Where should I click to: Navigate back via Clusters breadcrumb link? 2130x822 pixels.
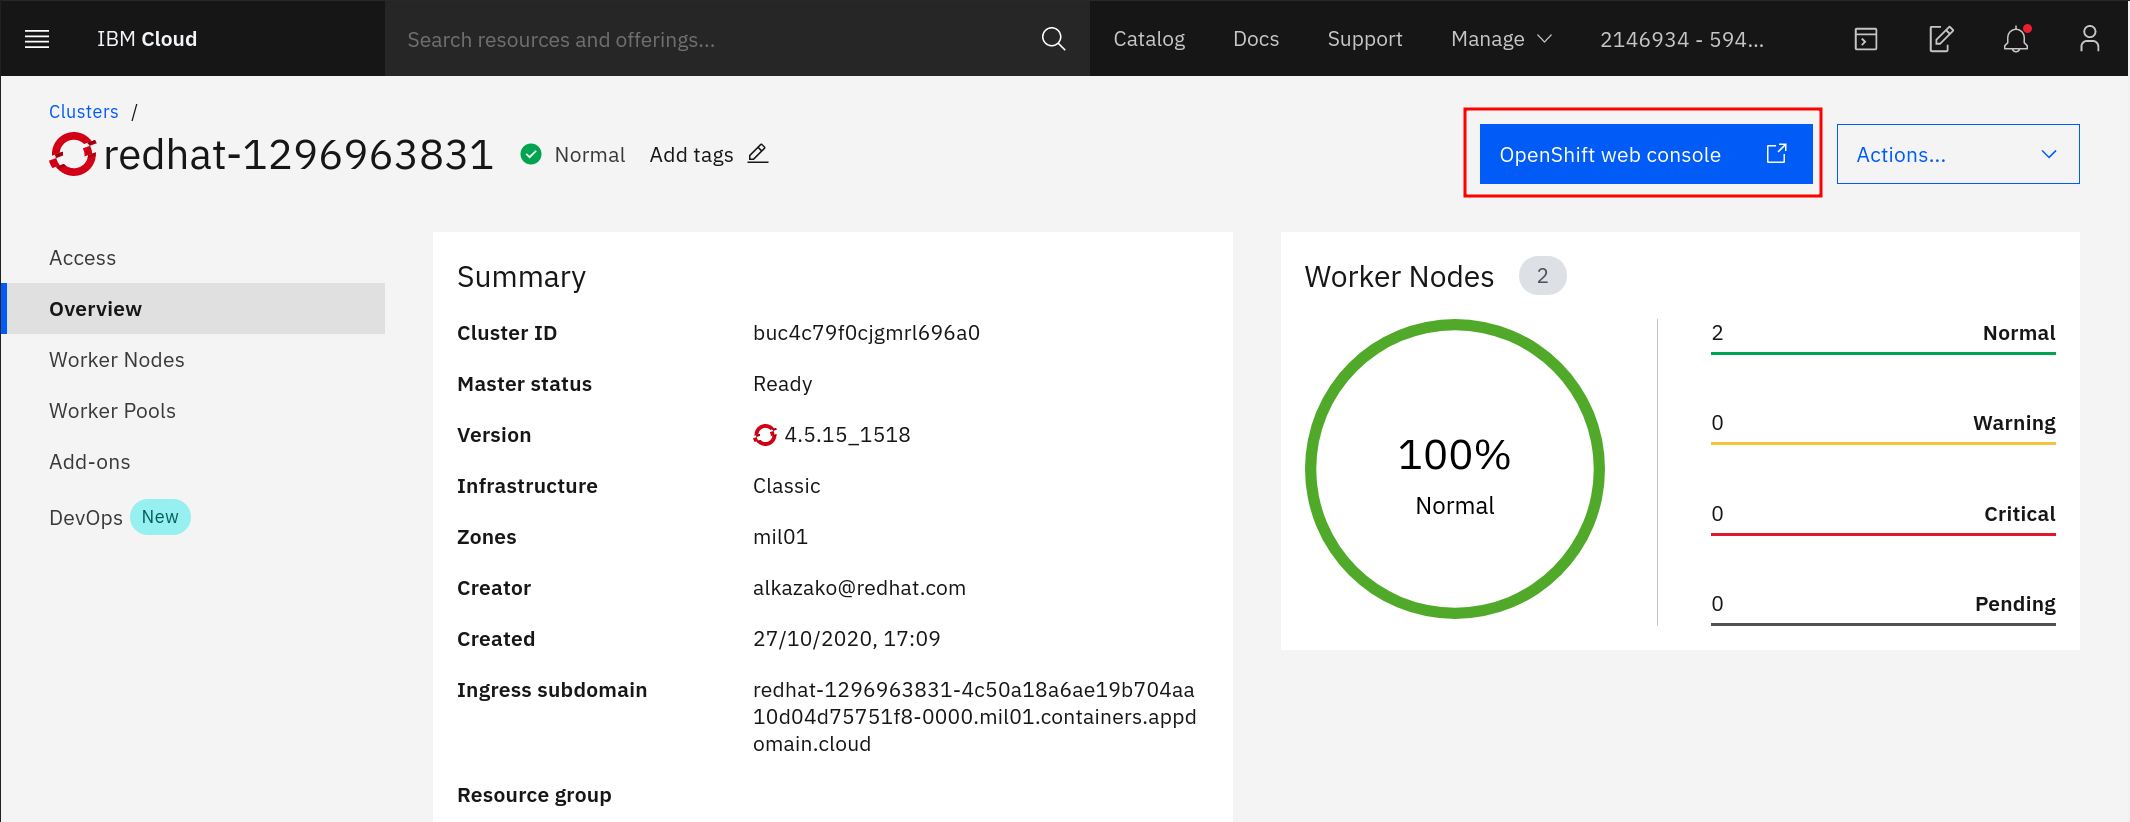(x=84, y=112)
